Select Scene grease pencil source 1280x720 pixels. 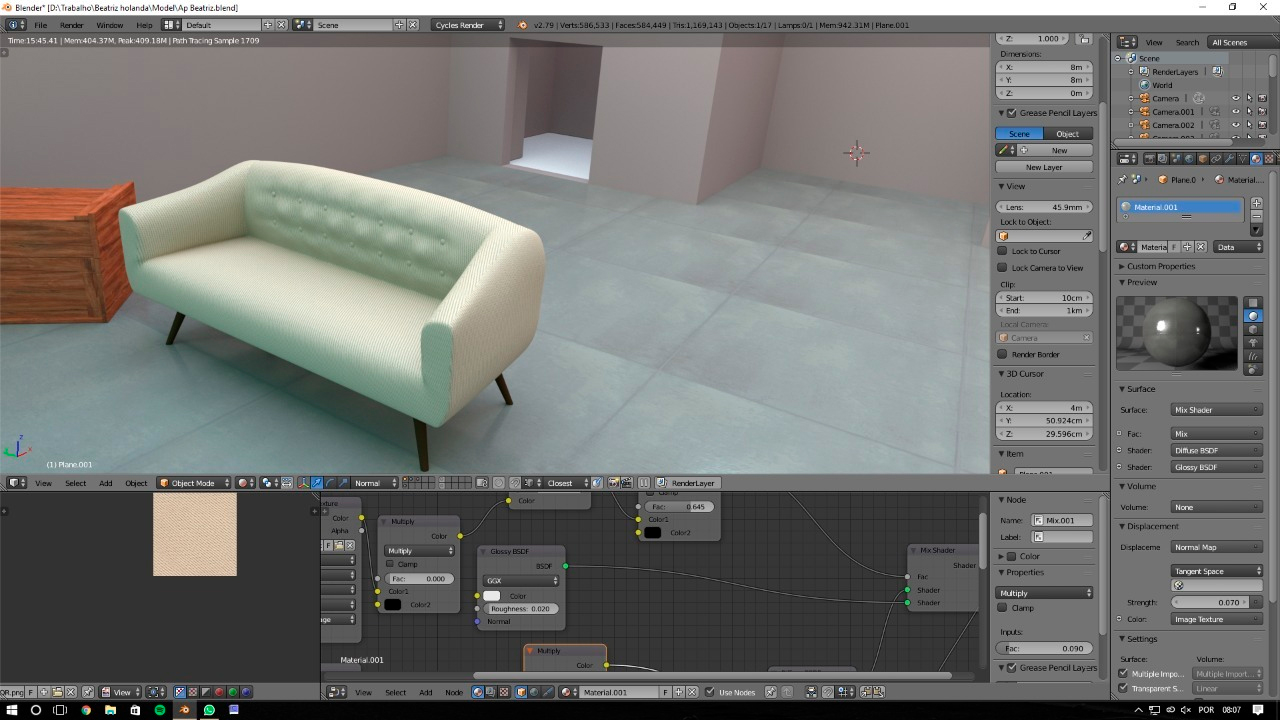(1019, 134)
